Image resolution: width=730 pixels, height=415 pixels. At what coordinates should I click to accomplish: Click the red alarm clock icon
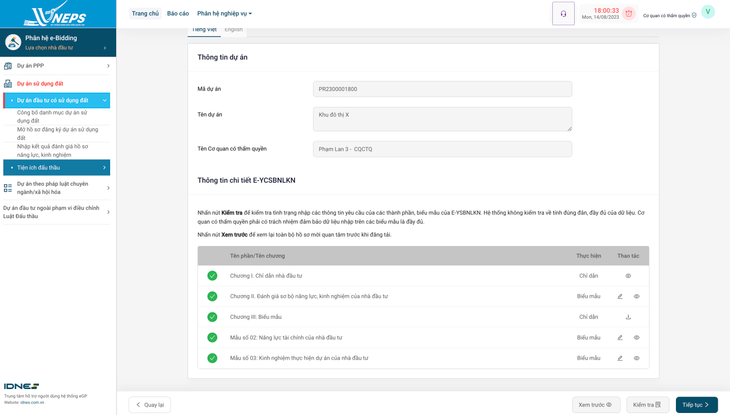[628, 13]
